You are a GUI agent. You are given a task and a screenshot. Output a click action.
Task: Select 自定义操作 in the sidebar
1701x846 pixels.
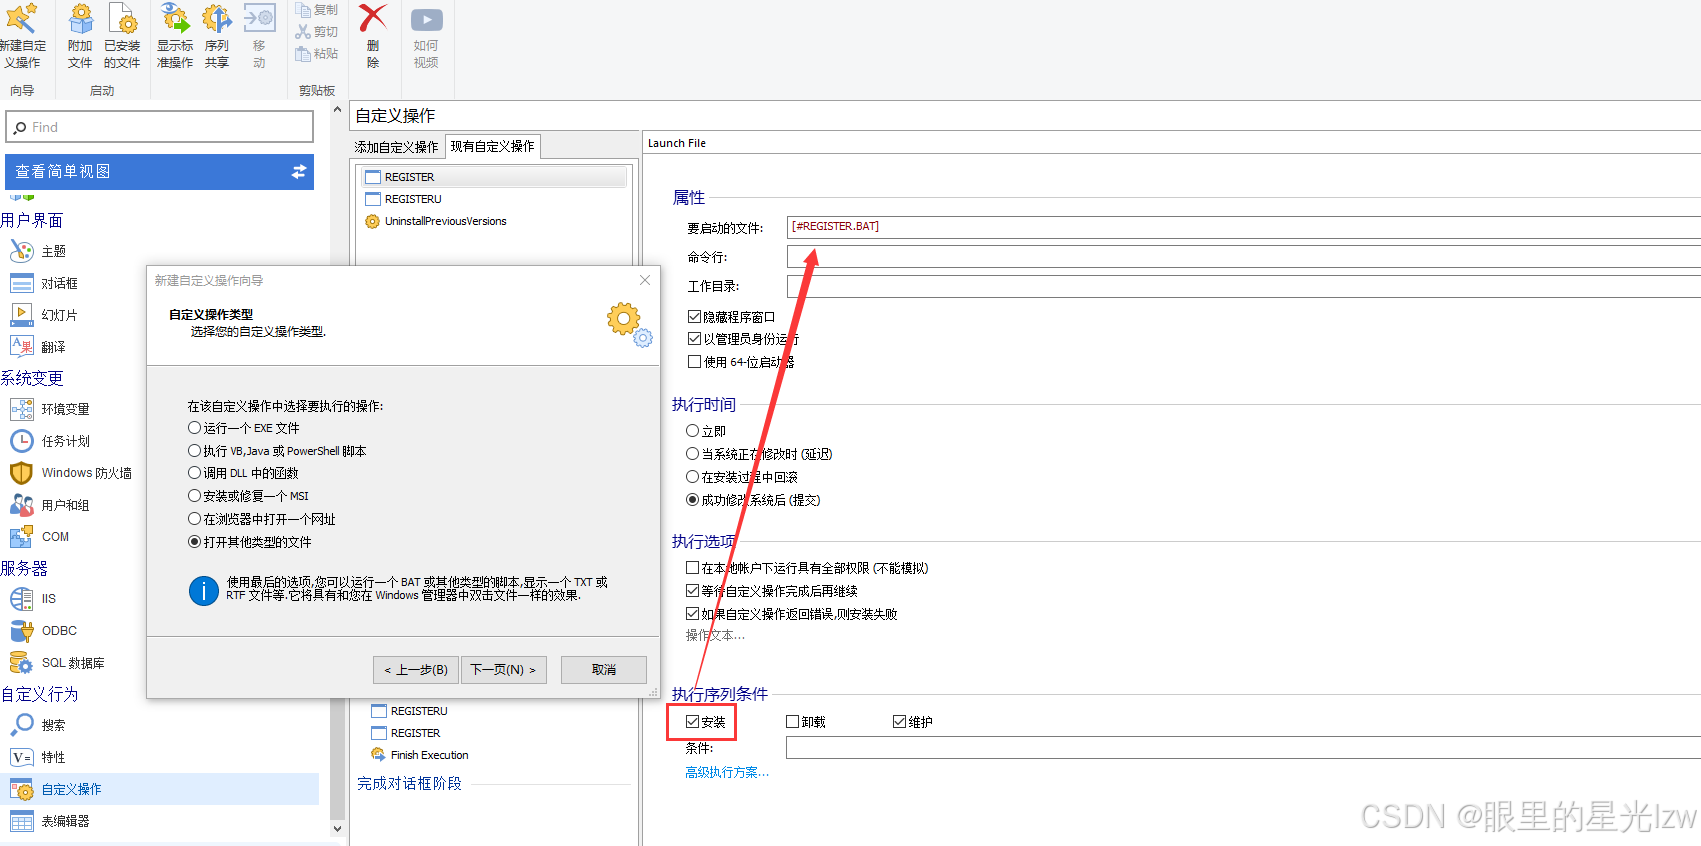click(160, 789)
